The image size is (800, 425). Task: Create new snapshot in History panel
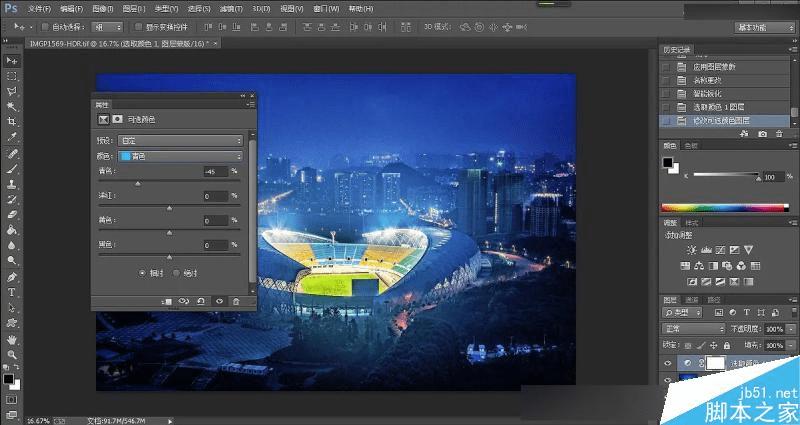click(x=762, y=134)
